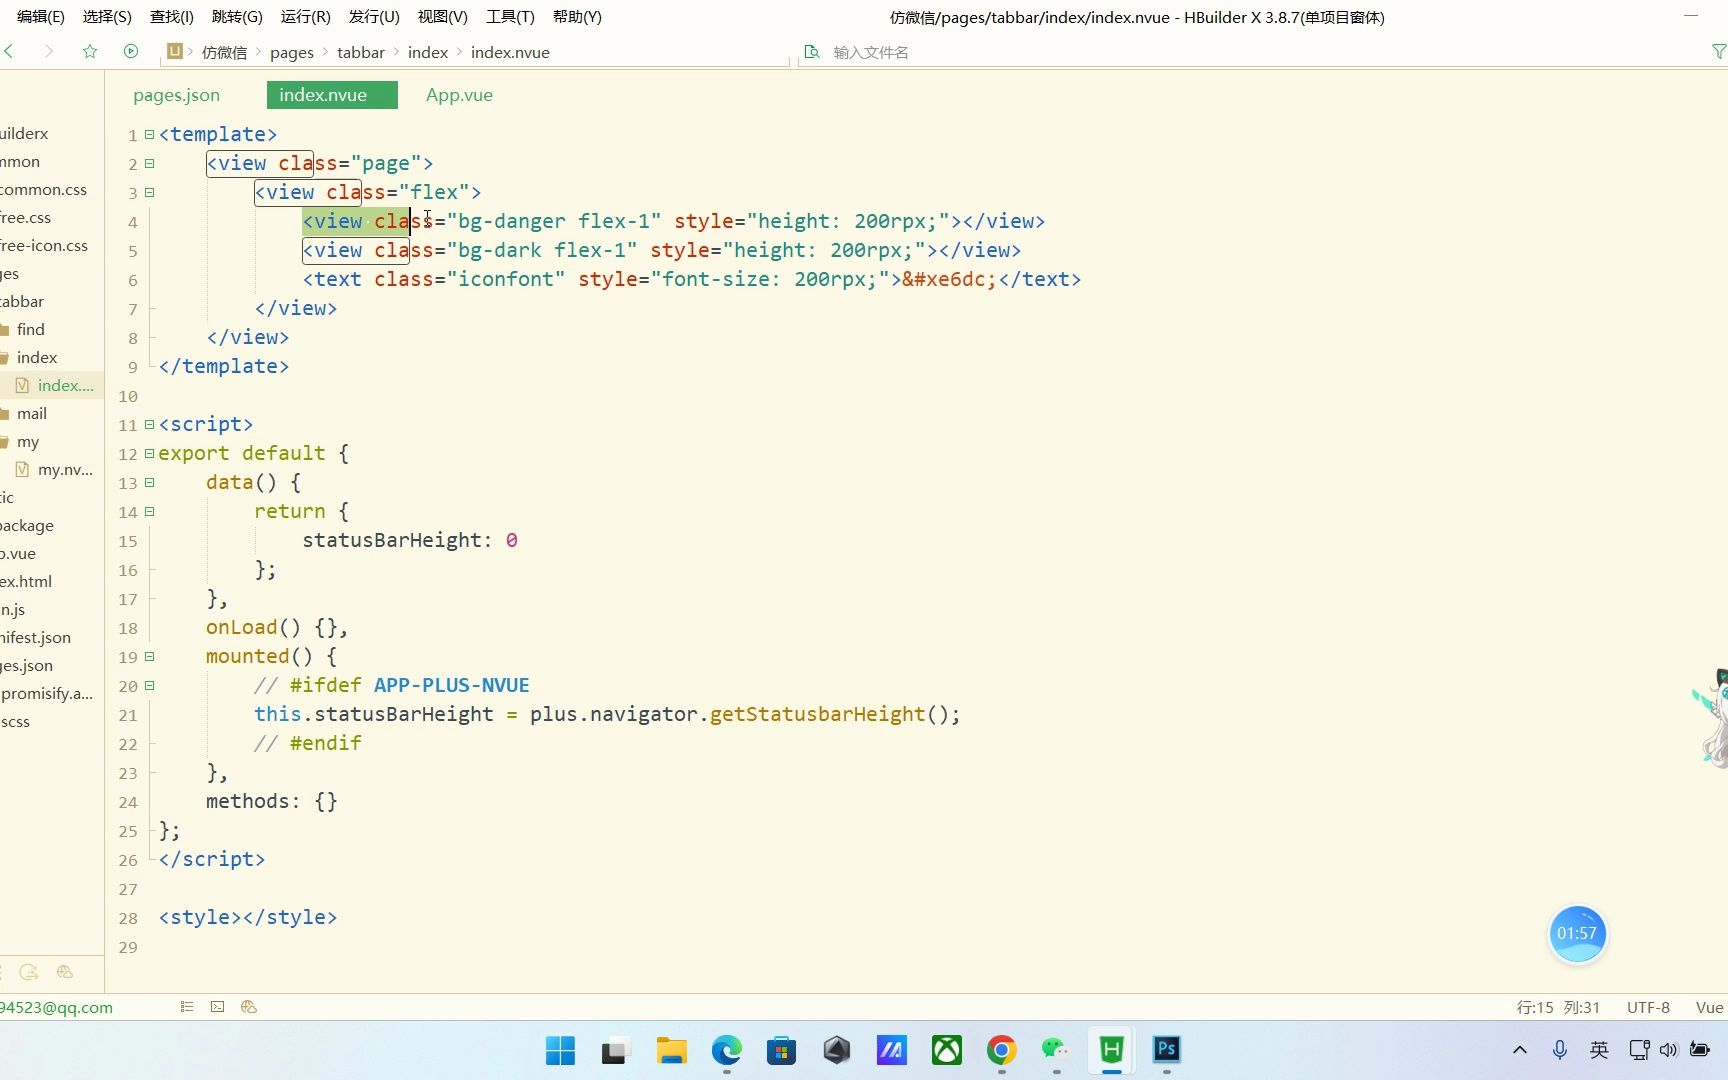The image size is (1728, 1080).
Task: Go forward with the right arrow
Action: [x=48, y=51]
